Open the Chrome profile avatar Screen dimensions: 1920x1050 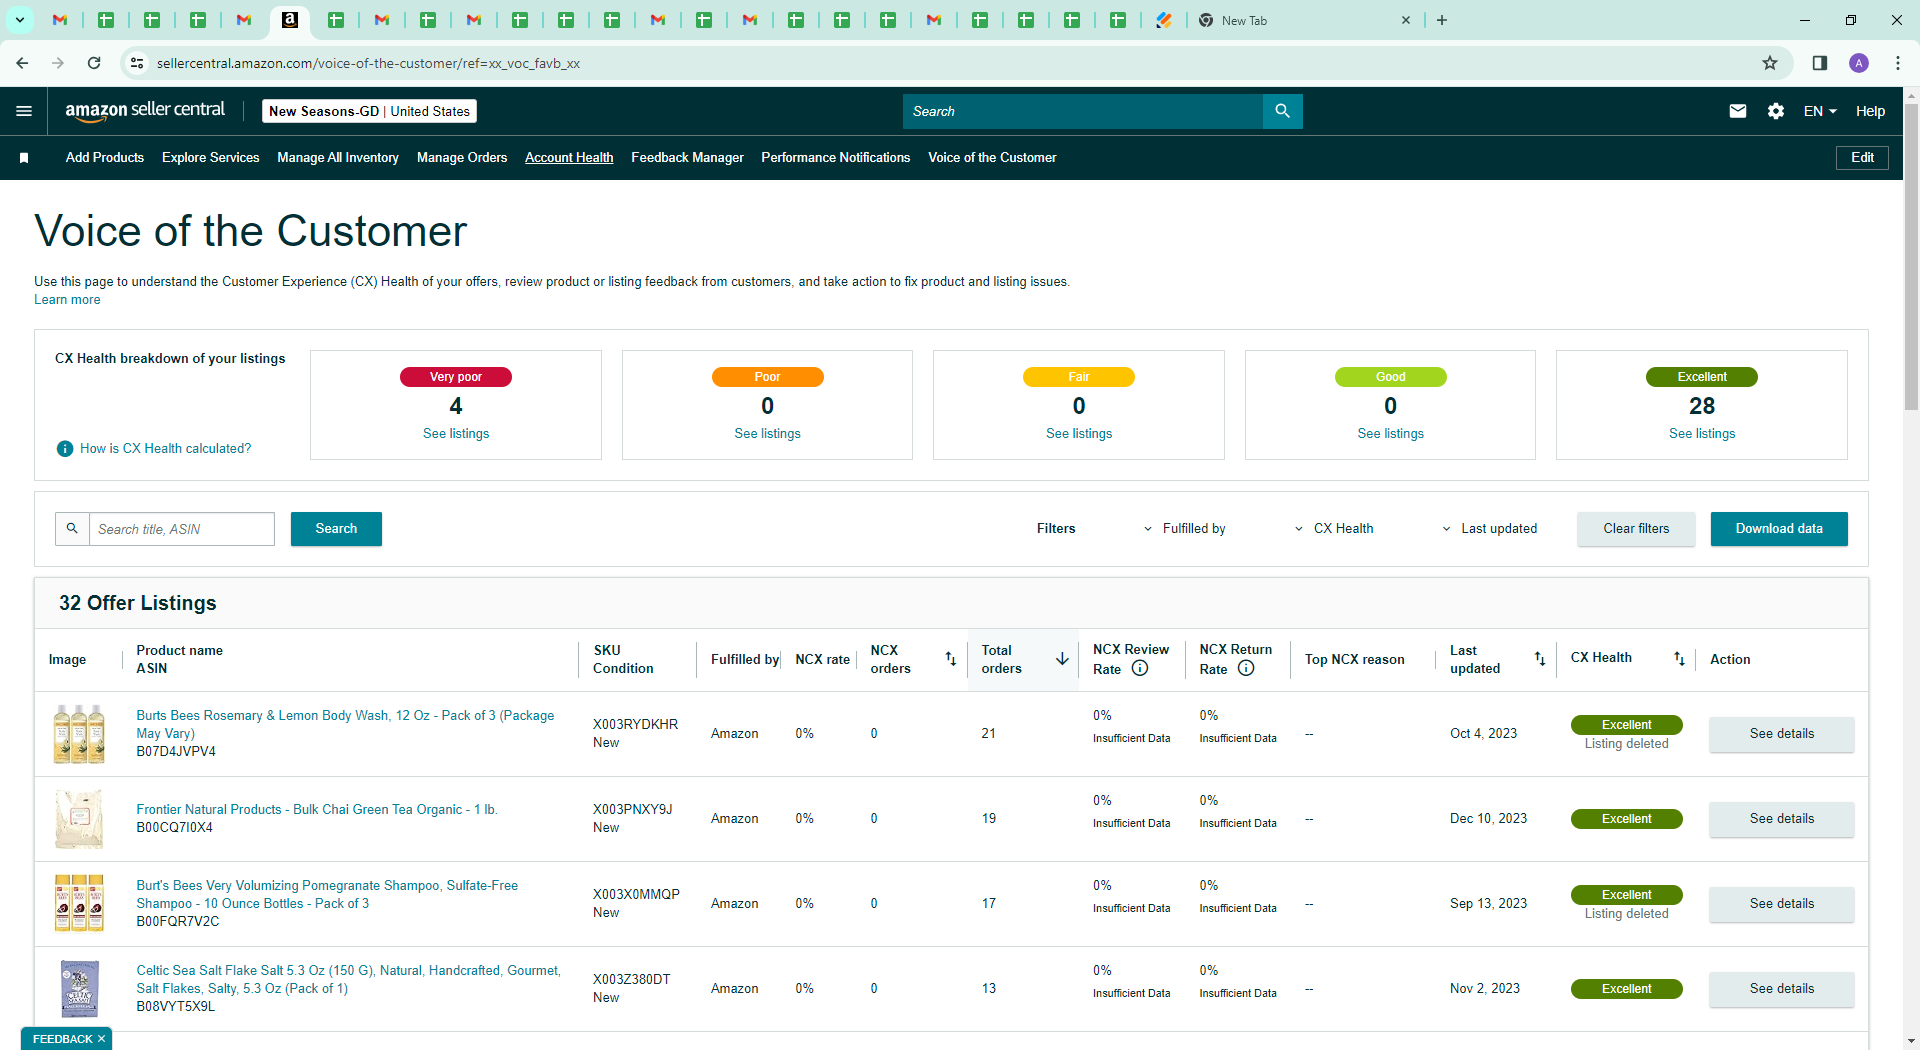click(x=1859, y=63)
